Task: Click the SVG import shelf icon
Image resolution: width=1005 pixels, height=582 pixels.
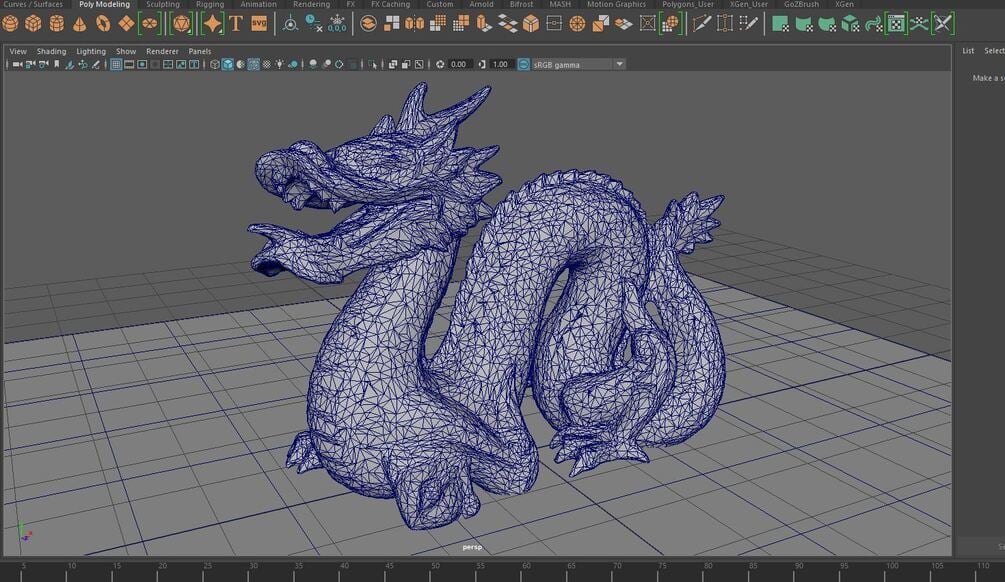Action: [x=259, y=24]
